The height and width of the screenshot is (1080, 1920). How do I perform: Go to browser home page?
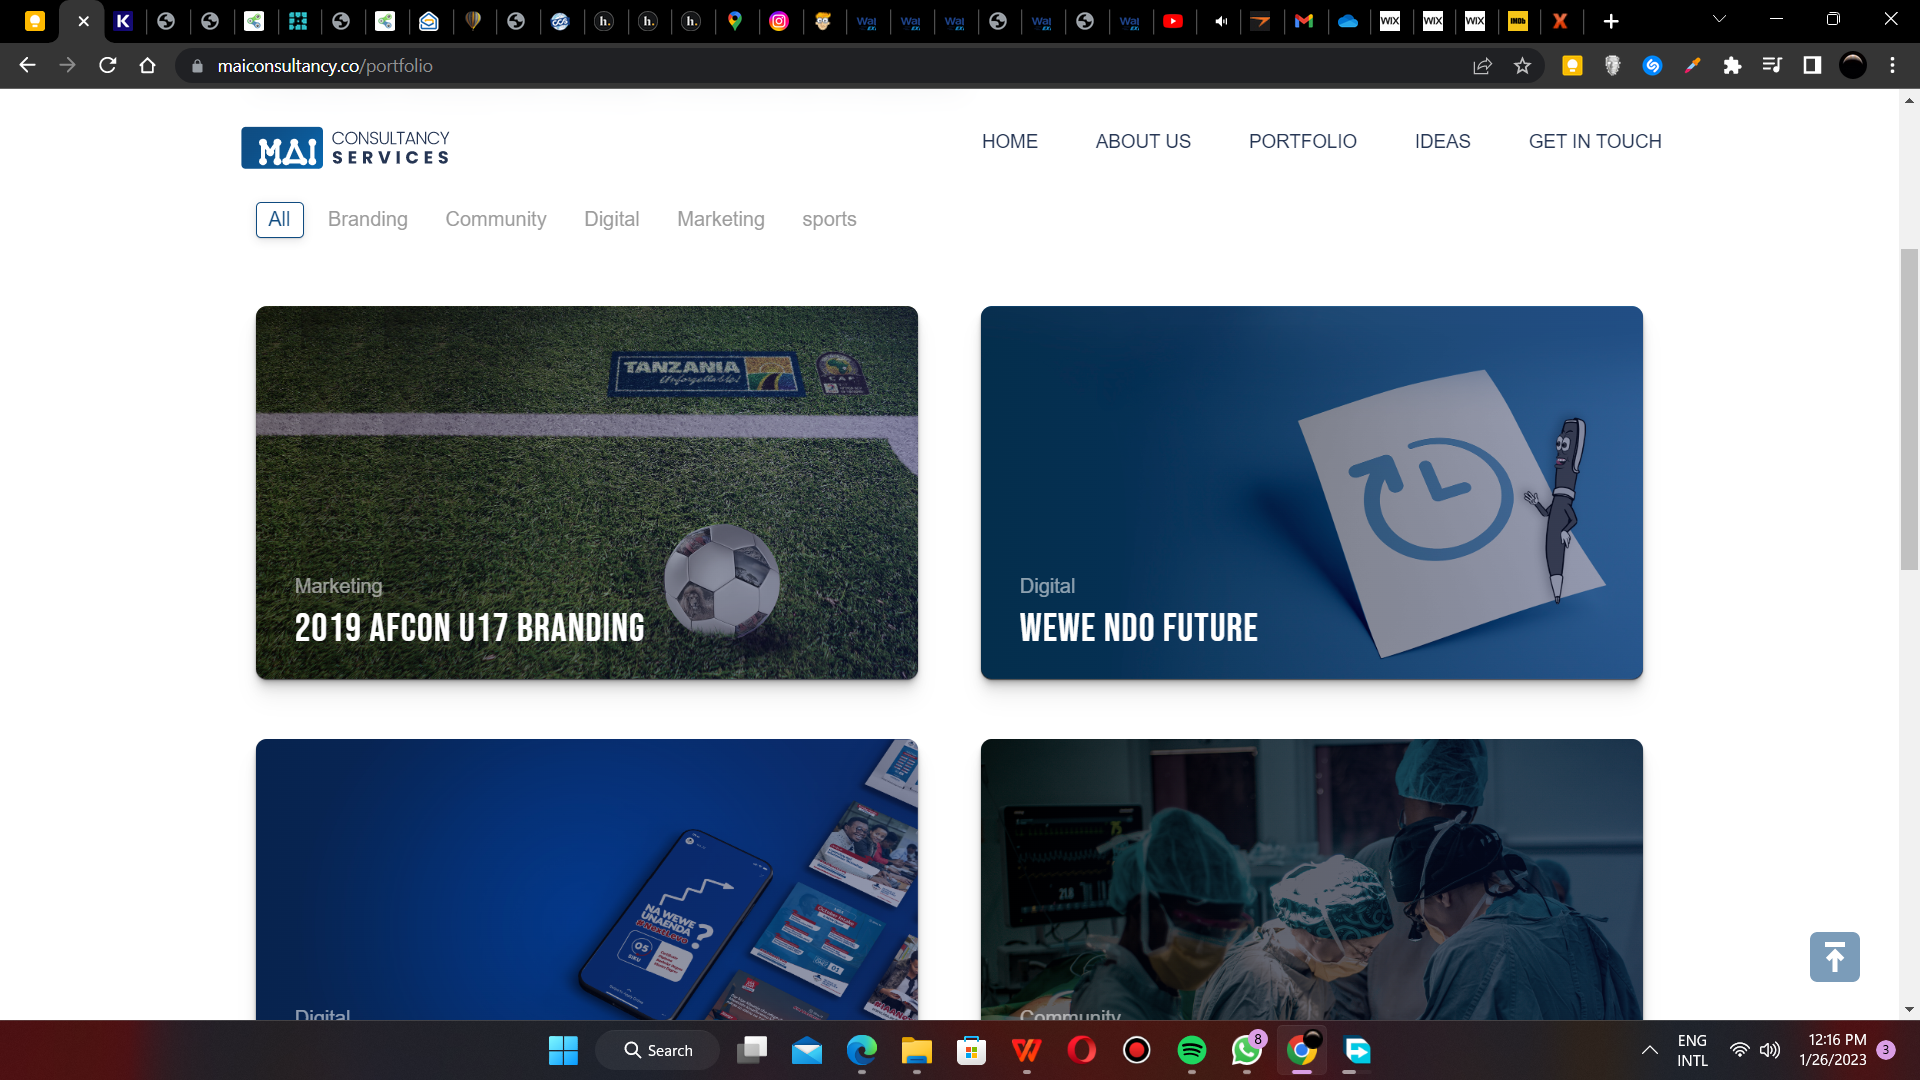[x=148, y=66]
